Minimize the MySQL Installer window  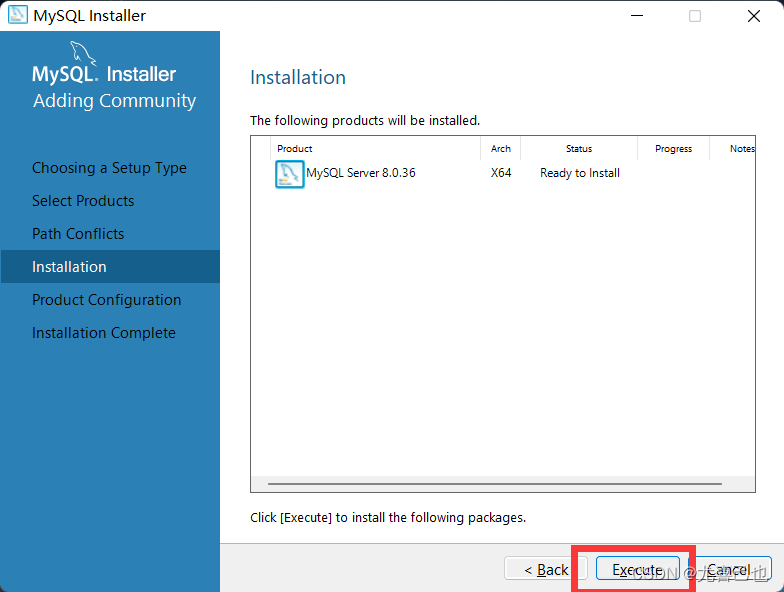[636, 16]
